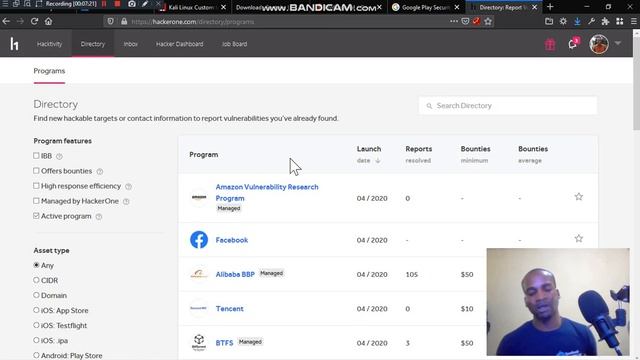Click the help icon beside Active program
This screenshot has width=640, height=360.
(99, 217)
